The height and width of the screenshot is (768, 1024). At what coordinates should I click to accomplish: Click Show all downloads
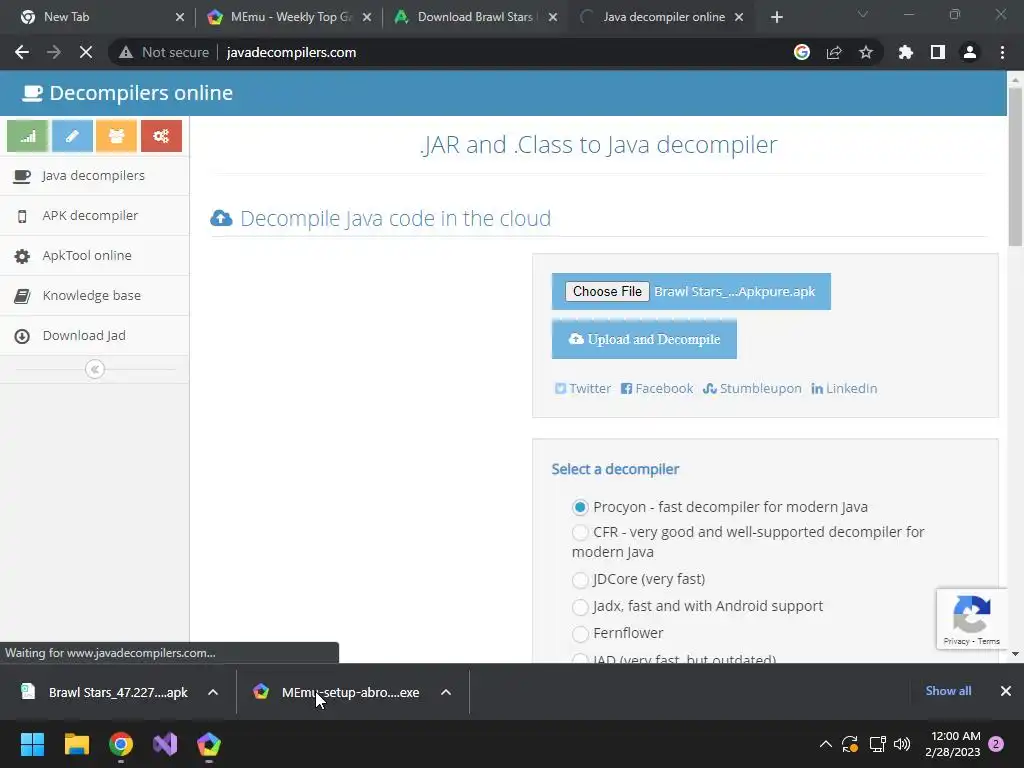tap(948, 691)
